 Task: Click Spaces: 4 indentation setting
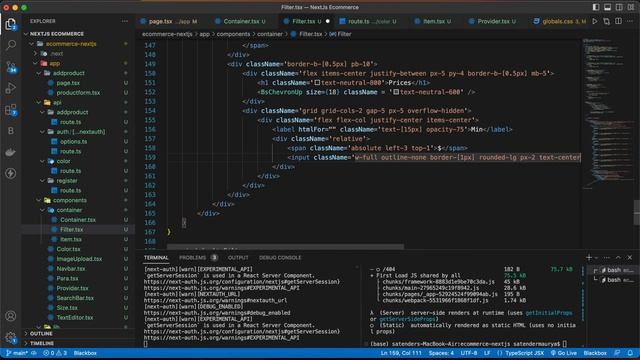[x=441, y=353]
